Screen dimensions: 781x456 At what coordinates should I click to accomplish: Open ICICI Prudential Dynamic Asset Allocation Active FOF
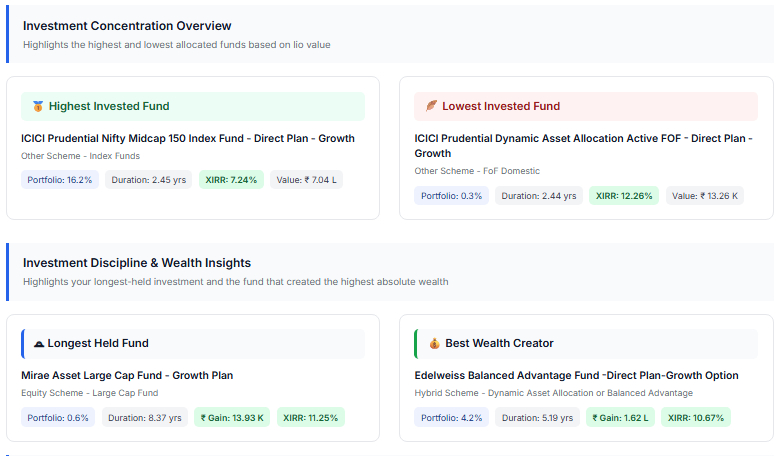pyautogui.click(x=583, y=146)
